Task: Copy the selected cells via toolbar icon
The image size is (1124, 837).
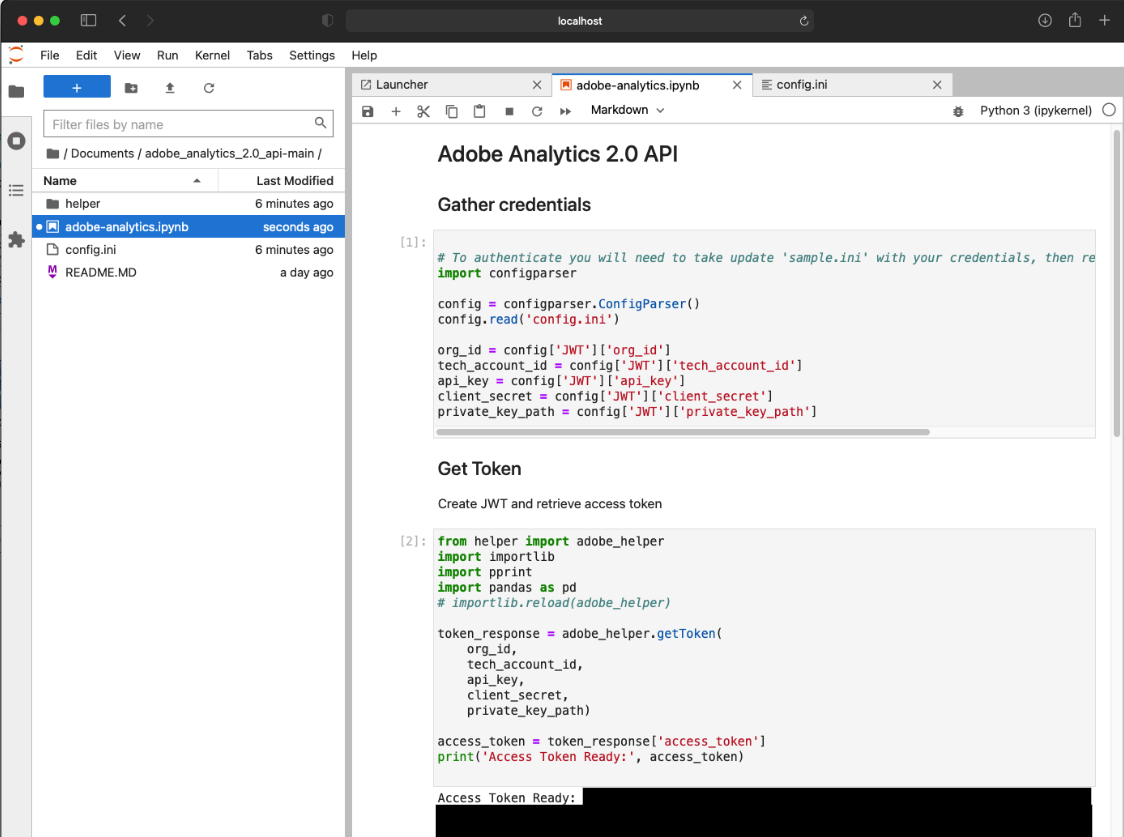Action: pyautogui.click(x=451, y=110)
